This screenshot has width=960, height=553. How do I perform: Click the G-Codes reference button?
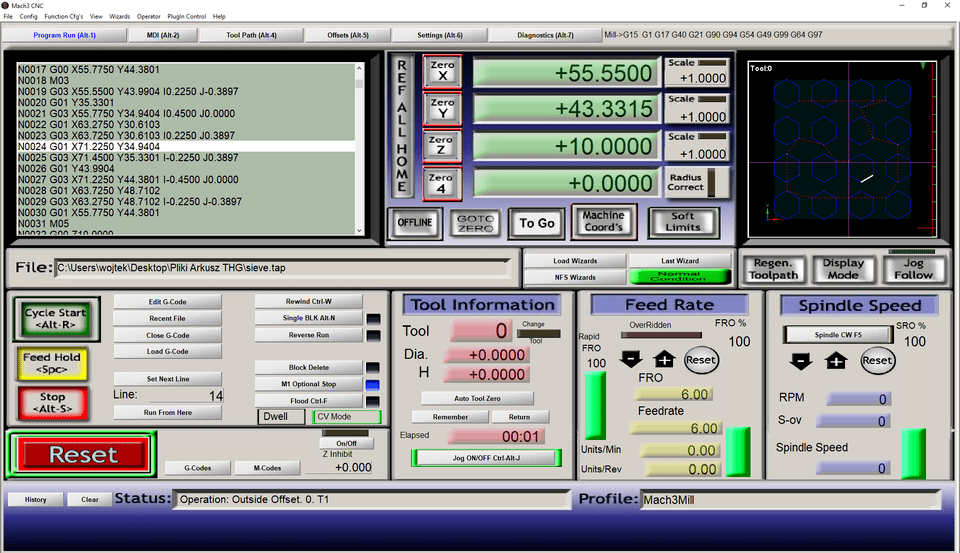pyautogui.click(x=197, y=468)
